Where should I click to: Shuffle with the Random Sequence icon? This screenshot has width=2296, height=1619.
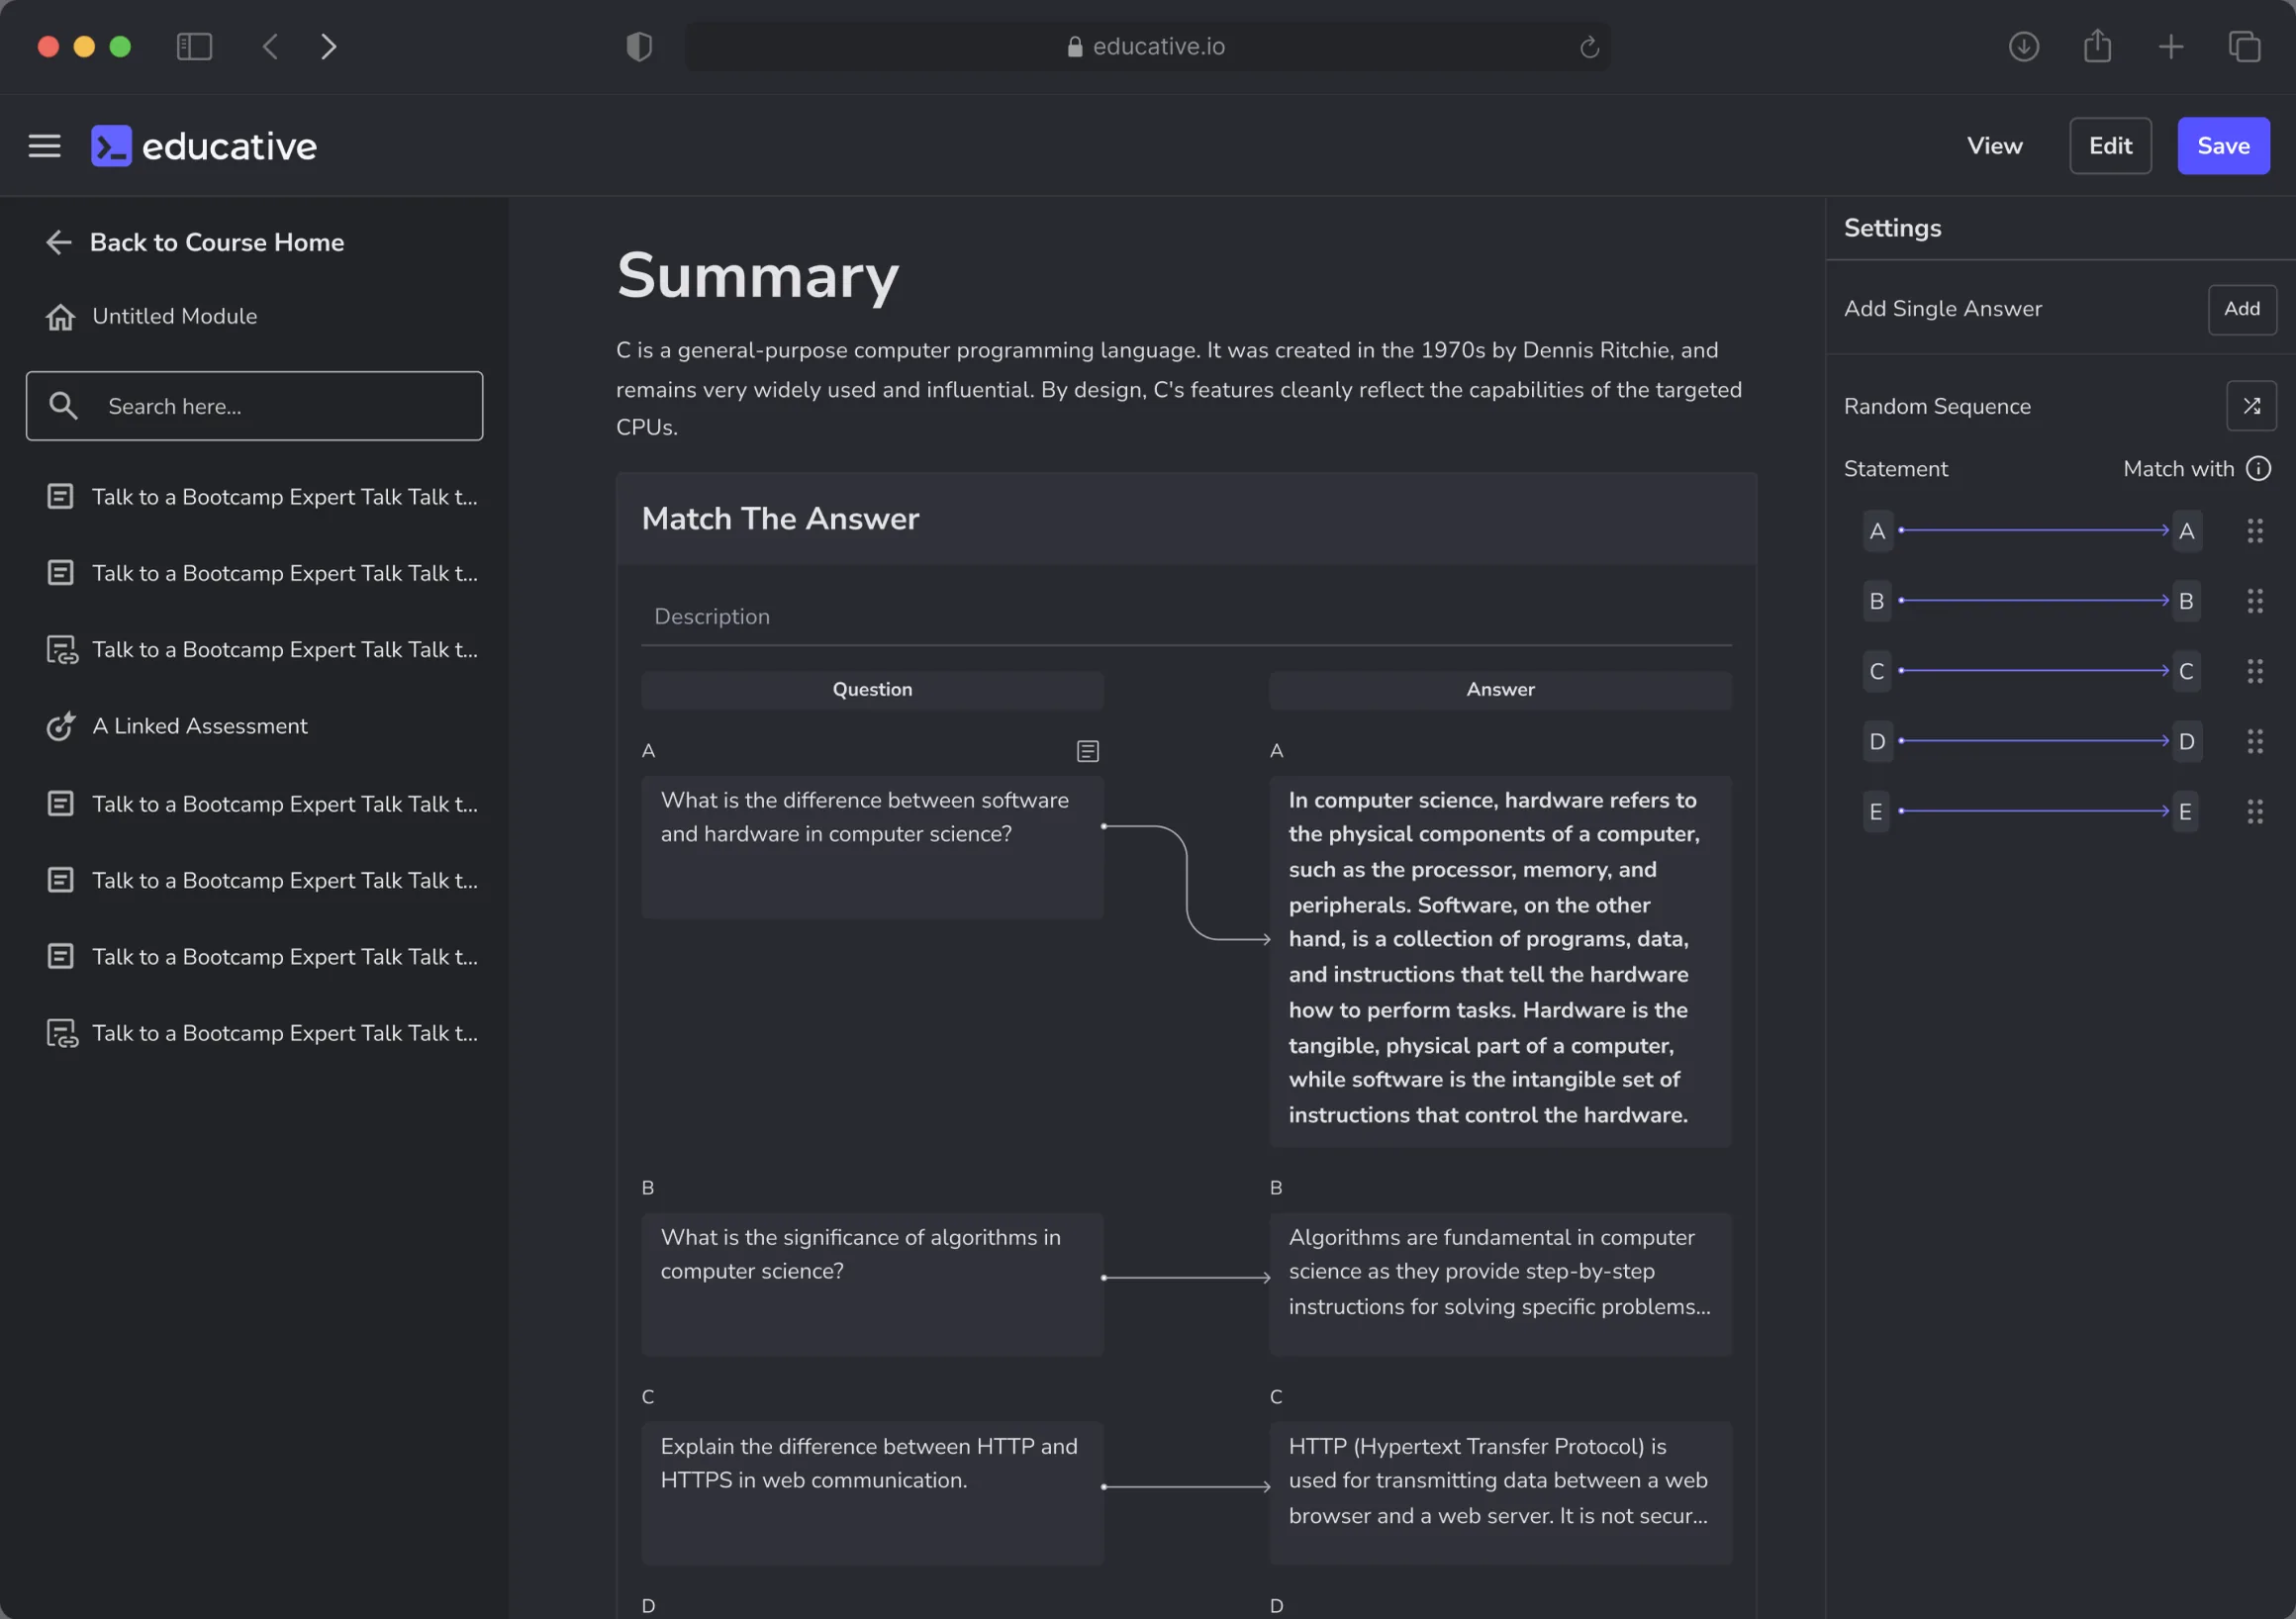tap(2251, 406)
